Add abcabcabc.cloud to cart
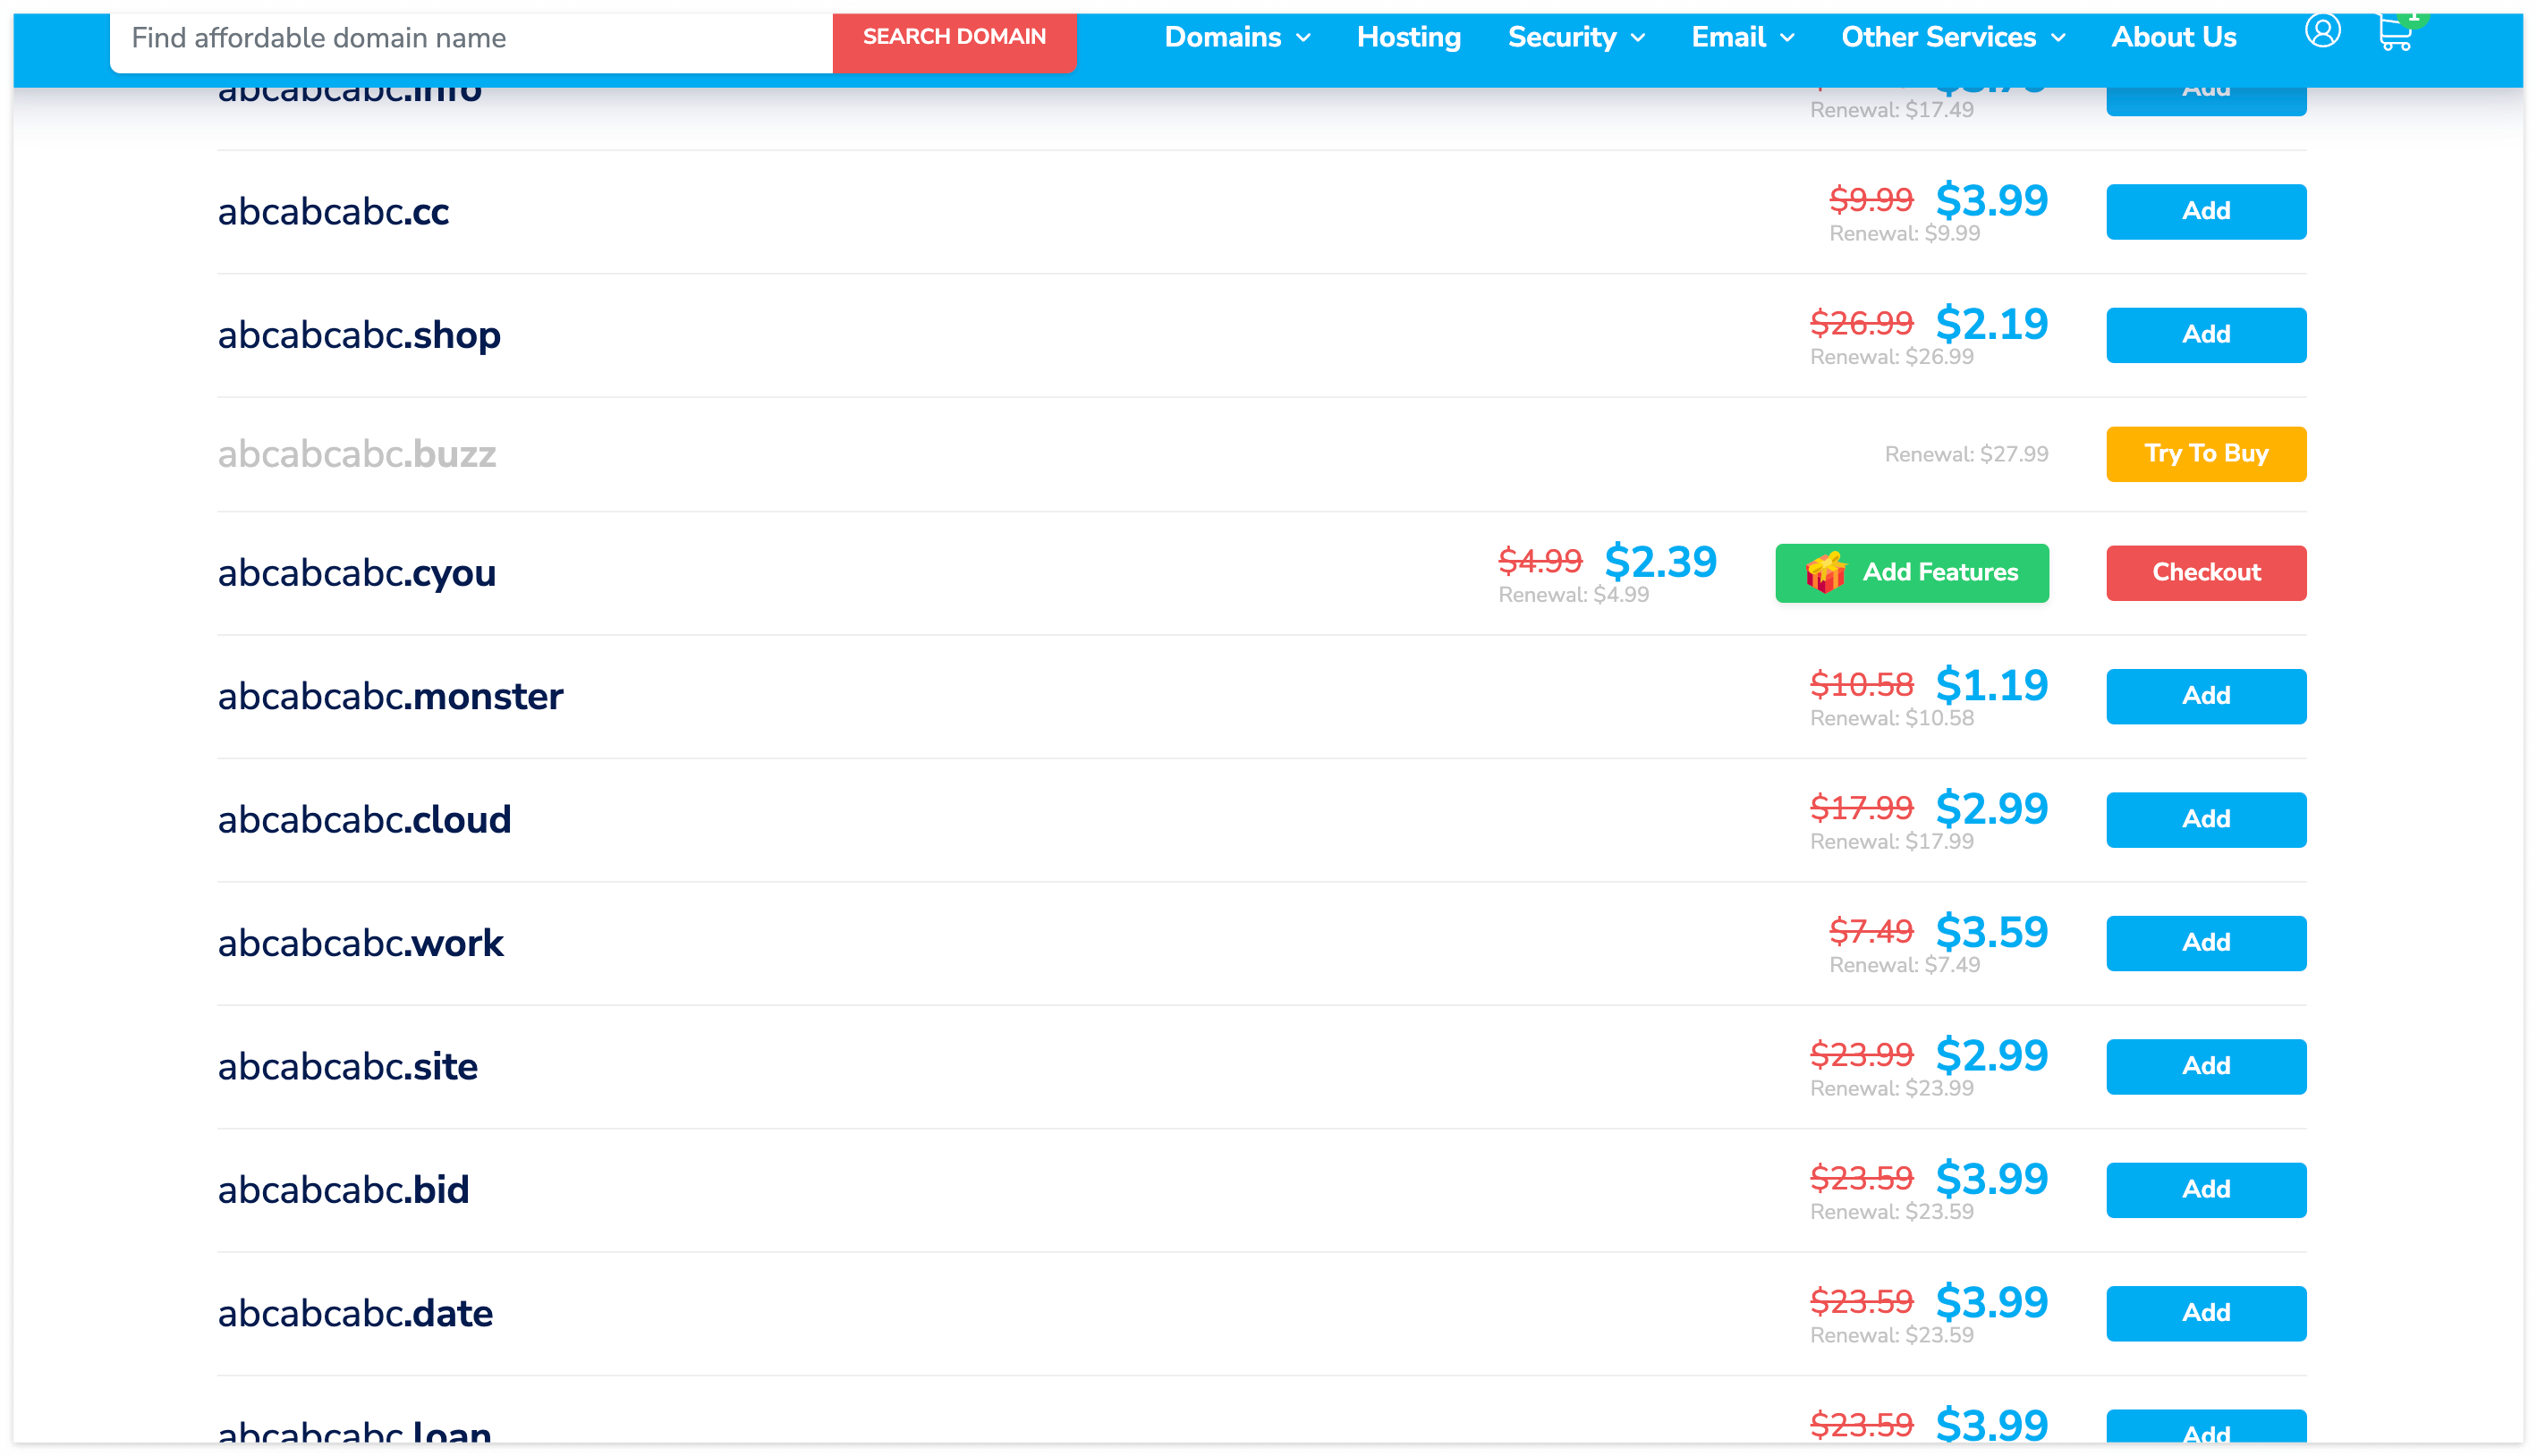 tap(2205, 819)
